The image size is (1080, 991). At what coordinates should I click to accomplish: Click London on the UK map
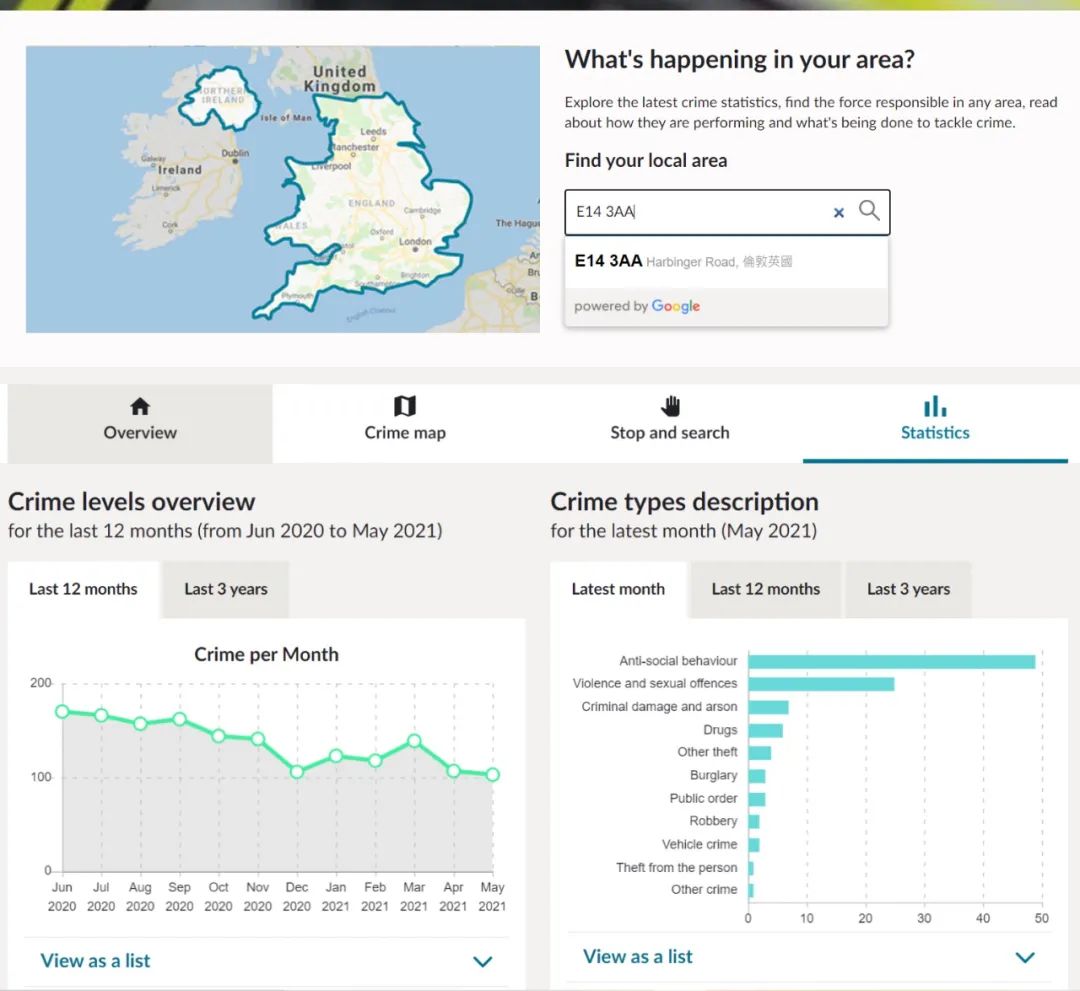point(415,242)
